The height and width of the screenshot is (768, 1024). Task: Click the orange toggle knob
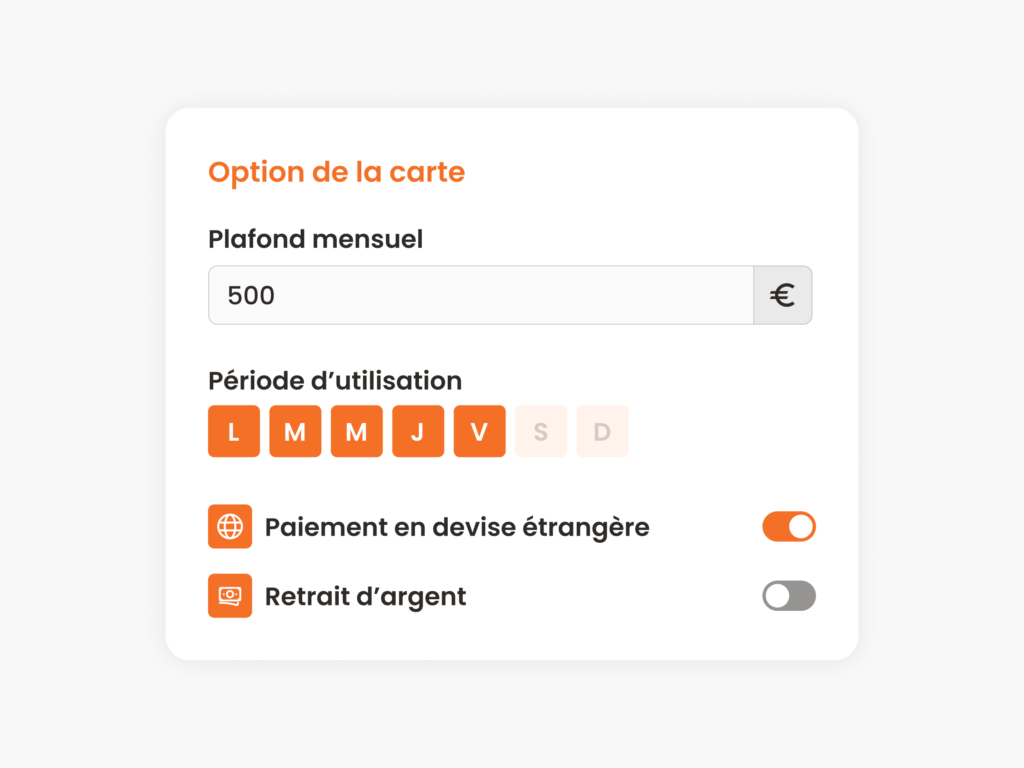[799, 527]
